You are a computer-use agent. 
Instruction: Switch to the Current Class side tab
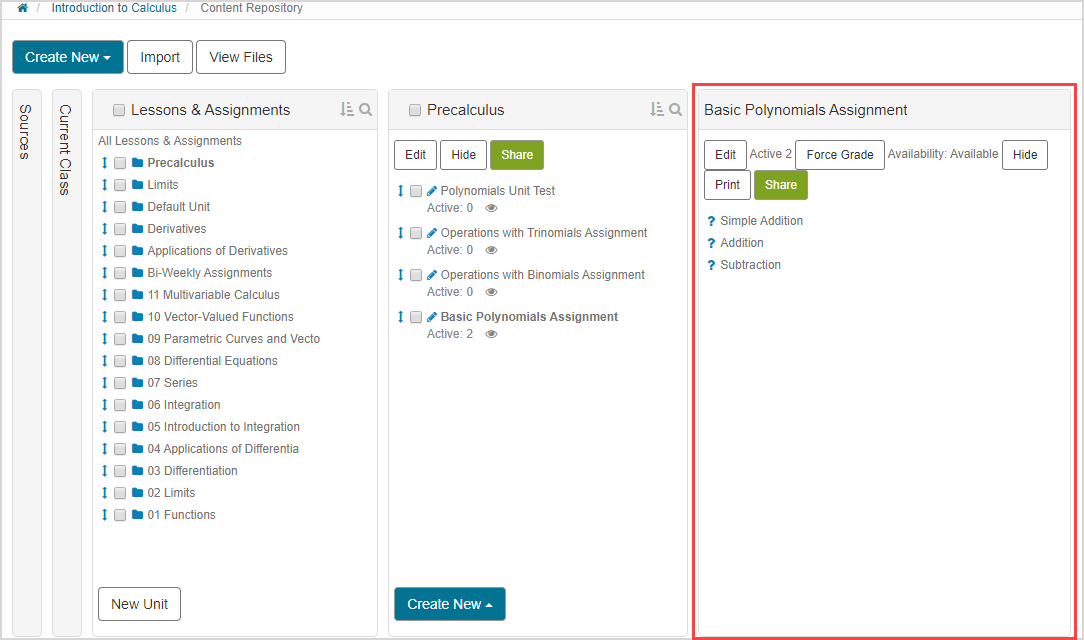[x=66, y=149]
